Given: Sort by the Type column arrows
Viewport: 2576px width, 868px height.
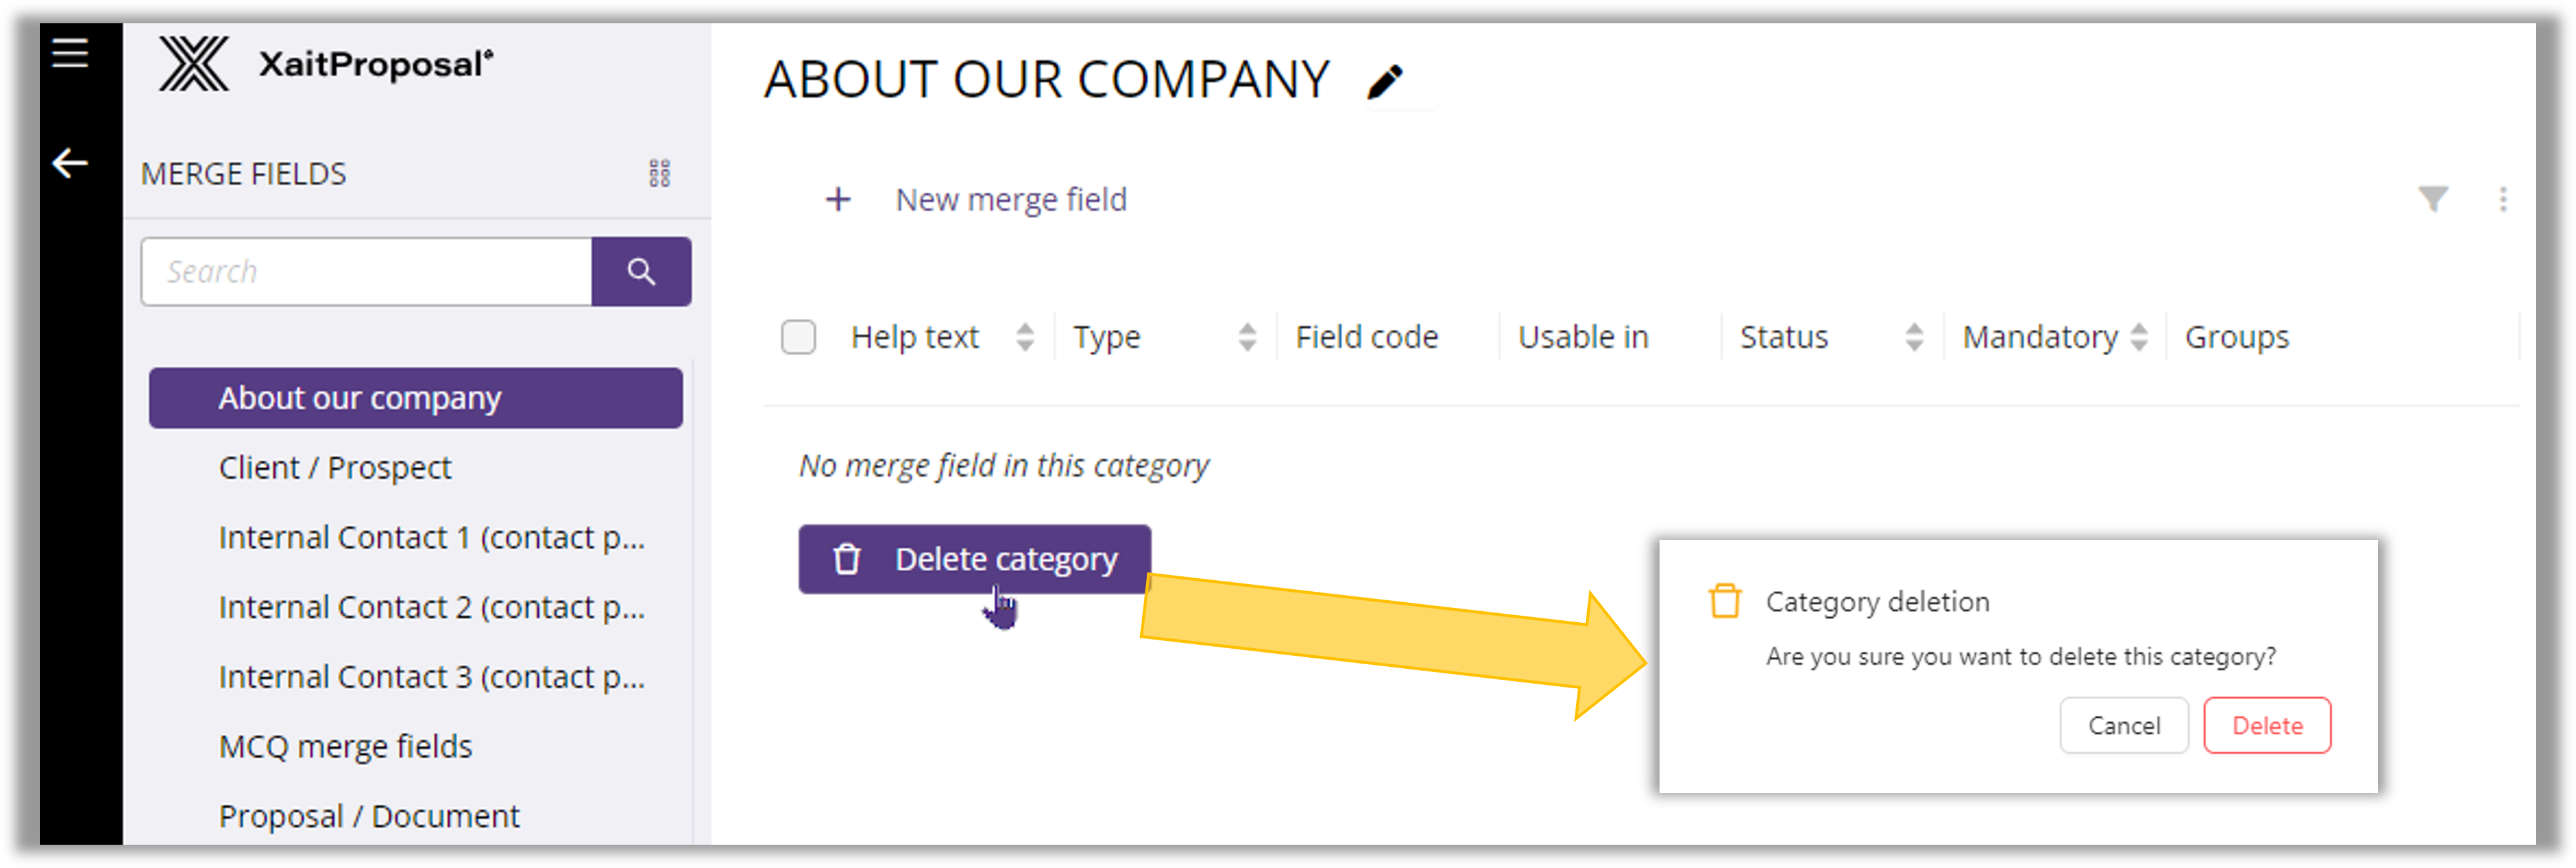Looking at the screenshot, I should tap(1247, 338).
